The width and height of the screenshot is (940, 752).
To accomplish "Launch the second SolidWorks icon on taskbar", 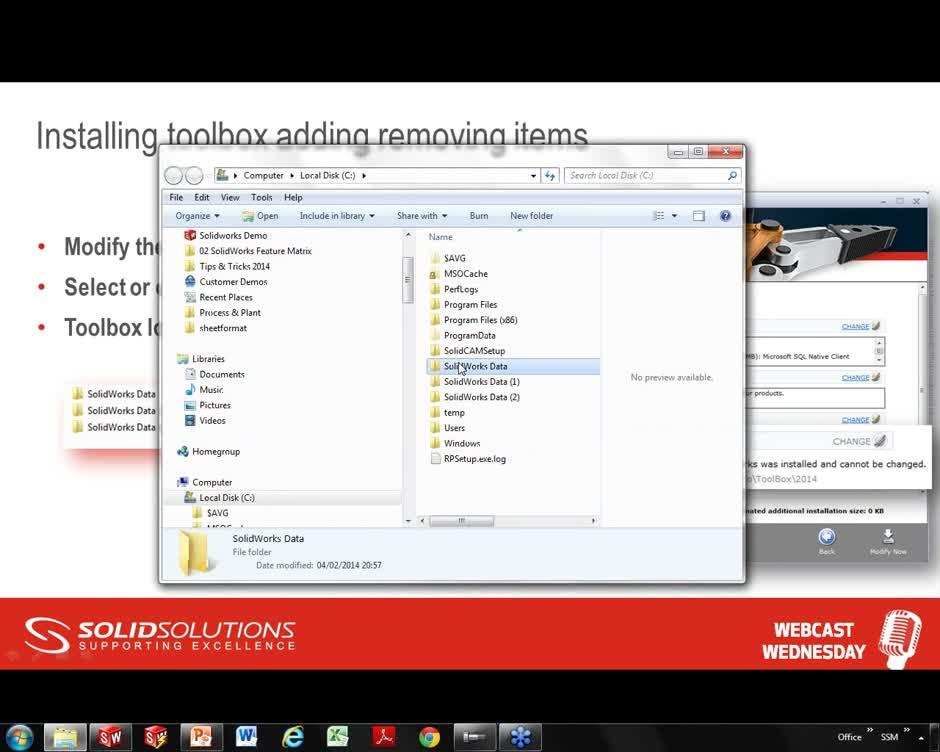I will (156, 737).
